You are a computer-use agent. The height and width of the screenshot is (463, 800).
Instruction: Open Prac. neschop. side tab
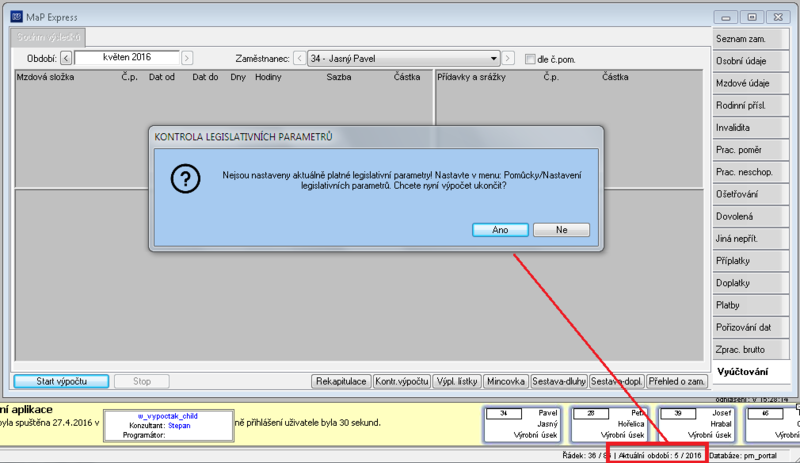751,172
